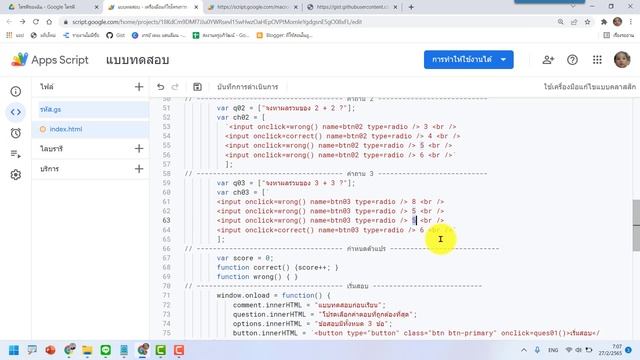
Task: Open new browser tab
Action: 411,7
